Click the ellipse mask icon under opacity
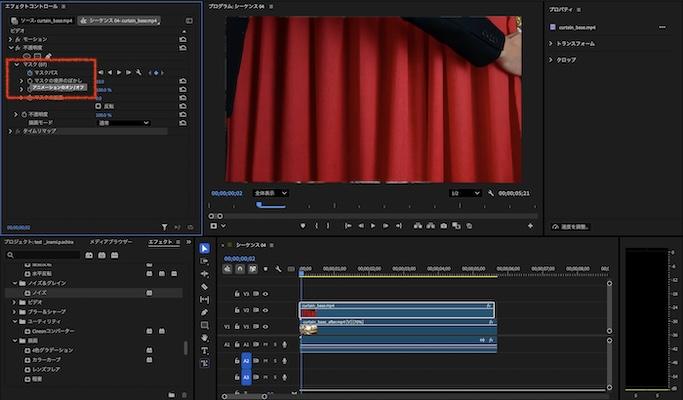Viewport: 683px width, 400px height. point(27,55)
